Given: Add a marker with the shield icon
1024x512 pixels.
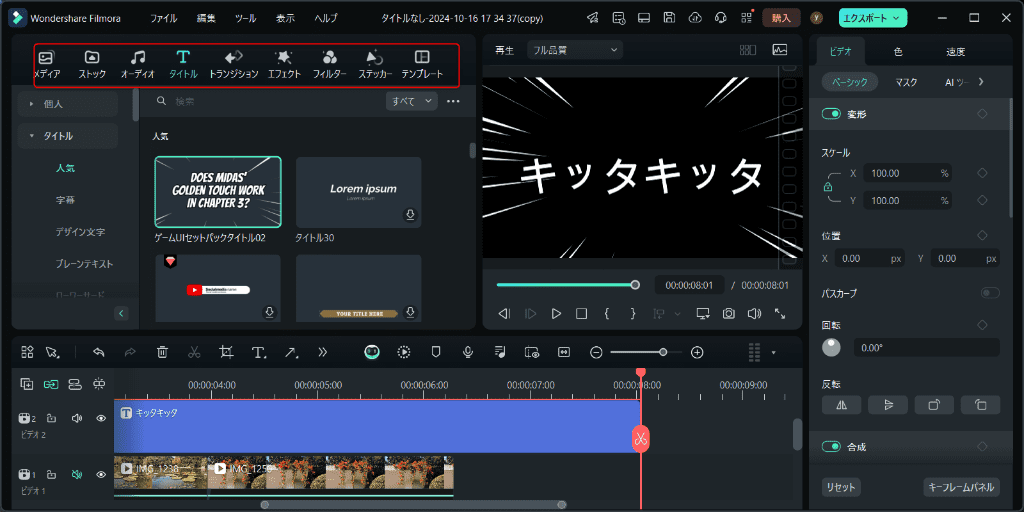Looking at the screenshot, I should [x=436, y=352].
